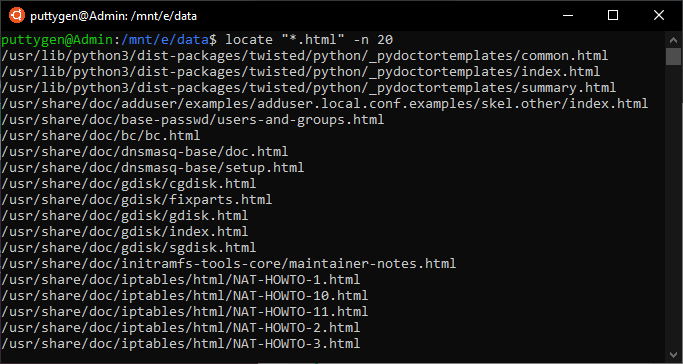Image resolution: width=683 pixels, height=364 pixels.
Task: Click the scrollbar down arrow
Action: tap(673, 354)
